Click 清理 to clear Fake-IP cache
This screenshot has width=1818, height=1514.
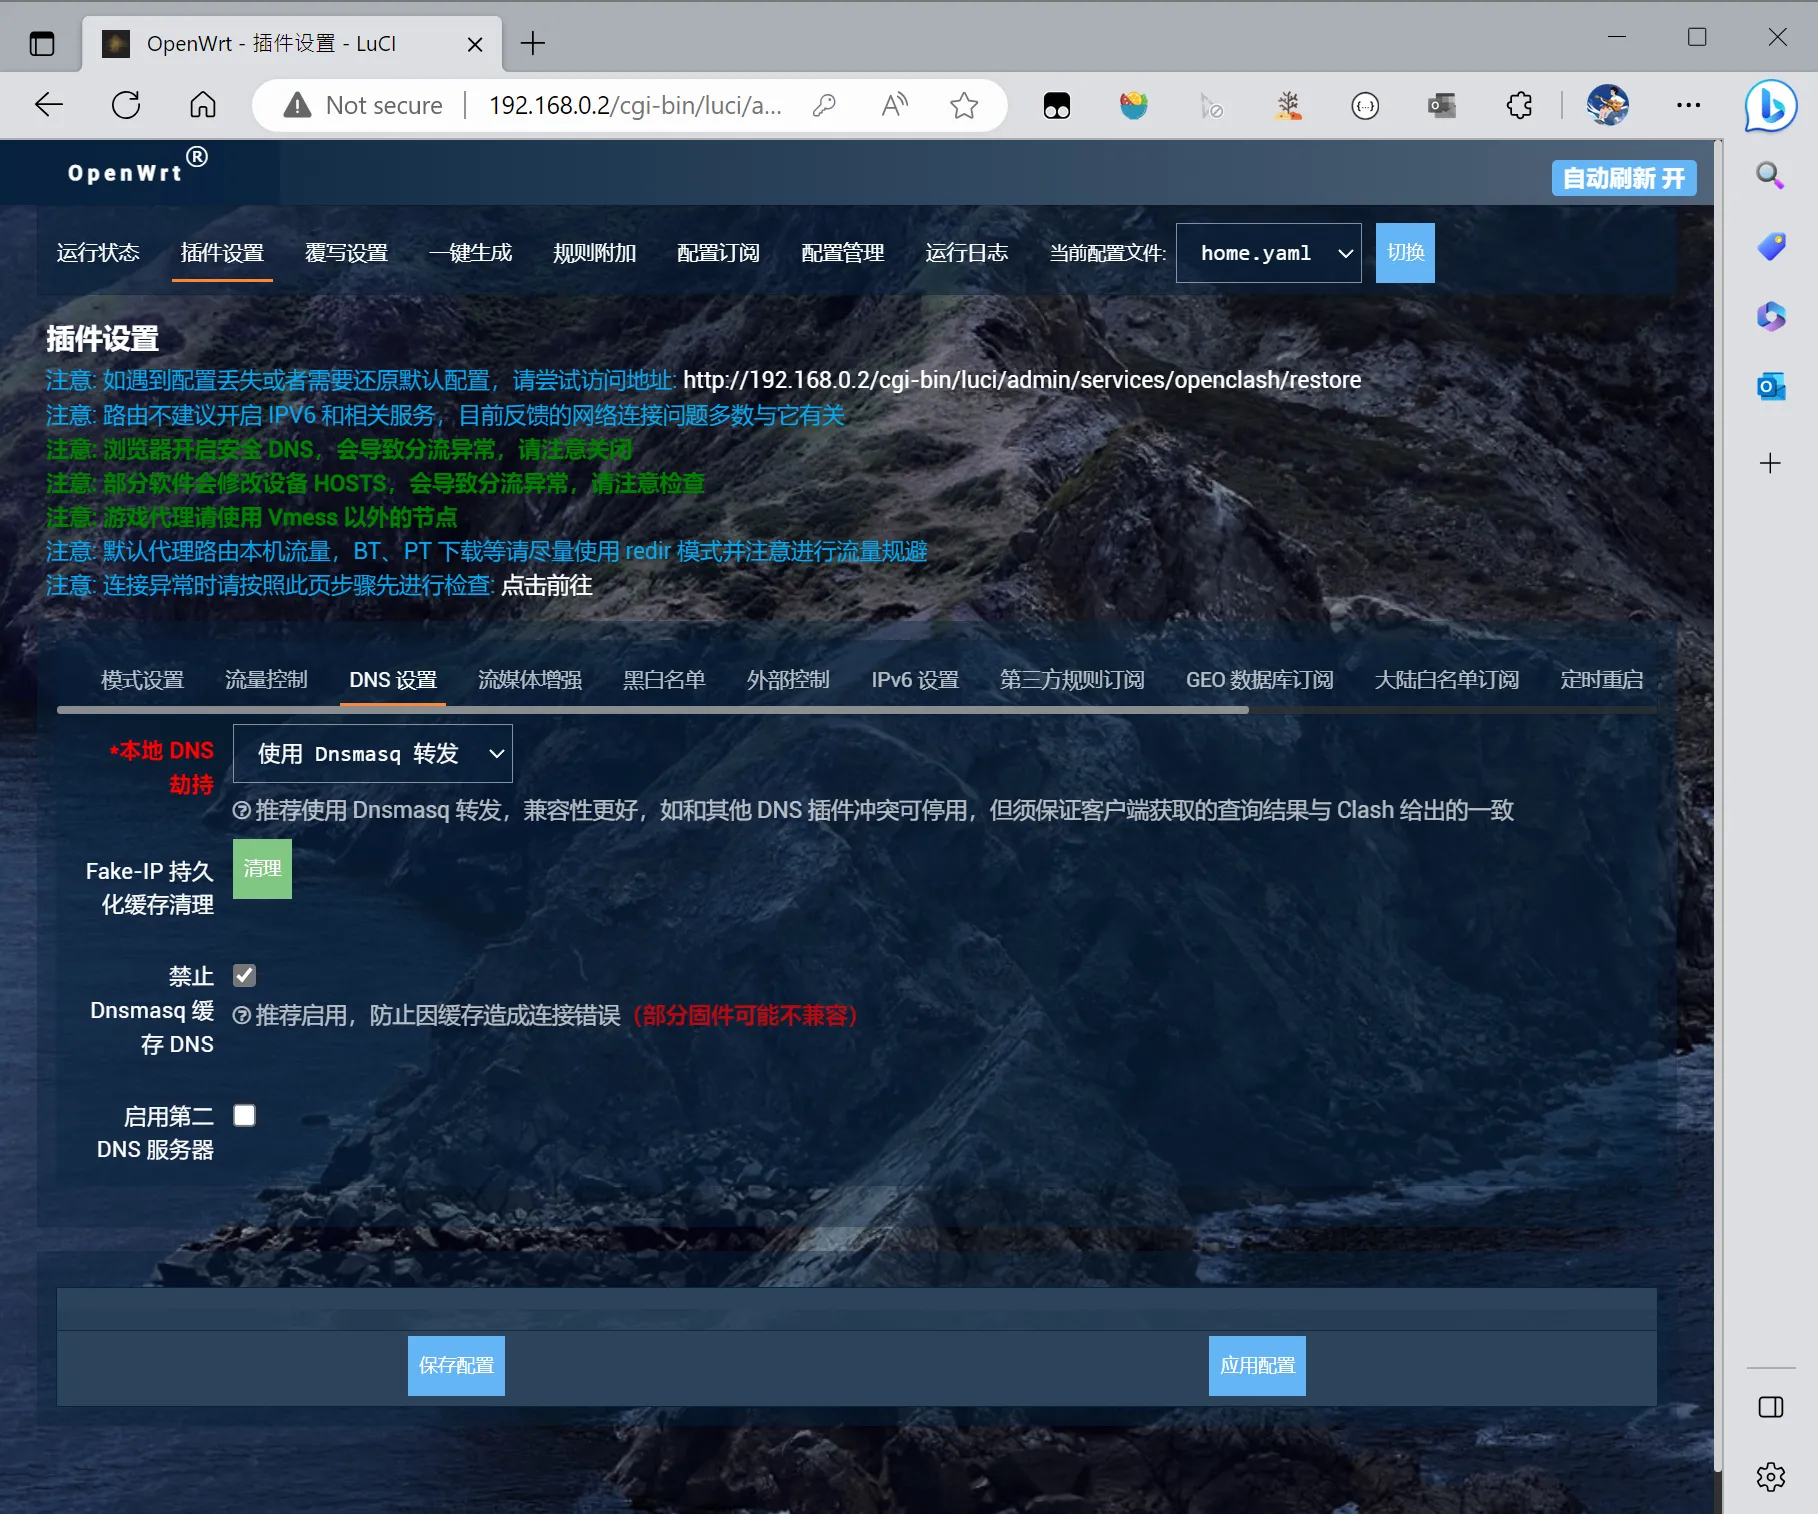(x=262, y=869)
